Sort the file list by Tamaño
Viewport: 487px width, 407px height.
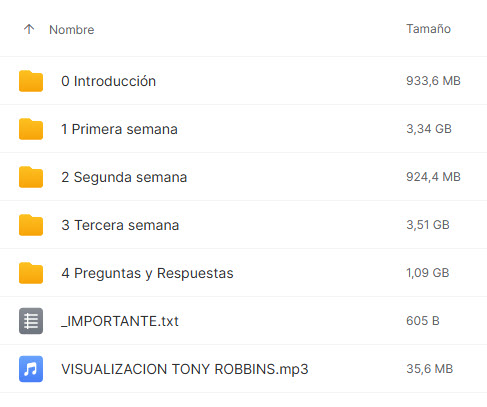click(x=428, y=29)
